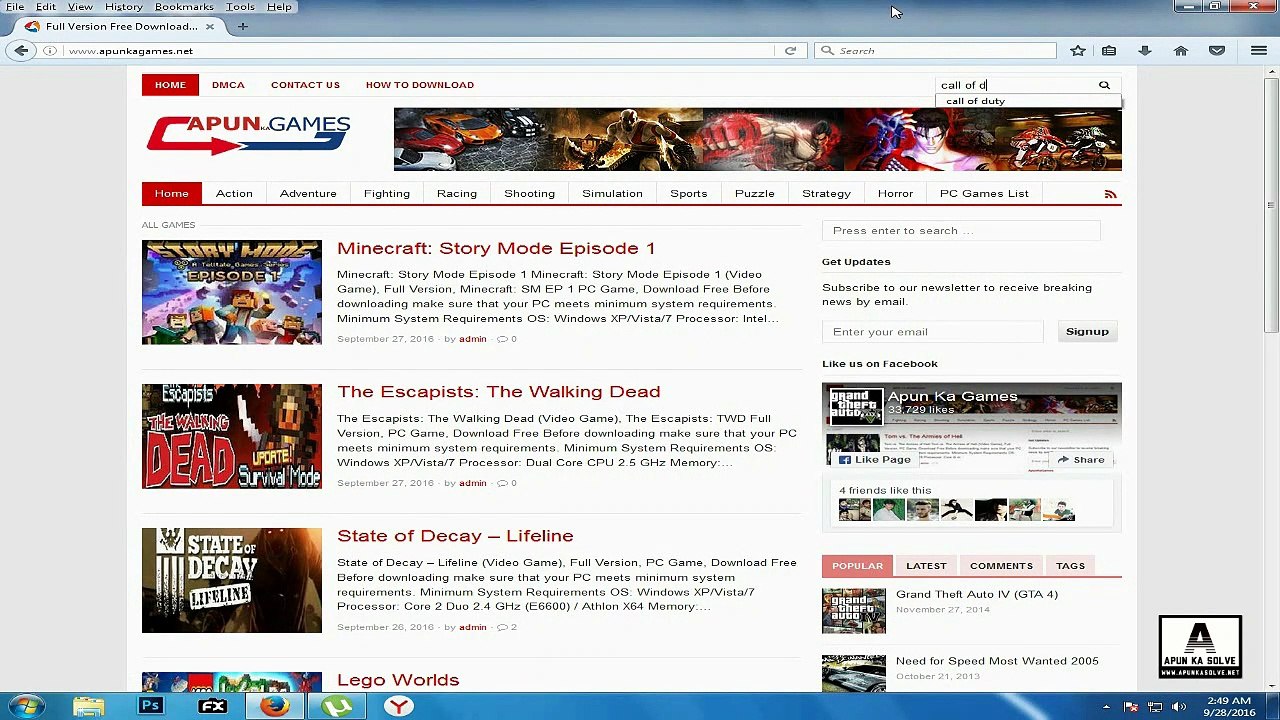
Task: Open Windows Explorer from the taskbar
Action: (88, 706)
